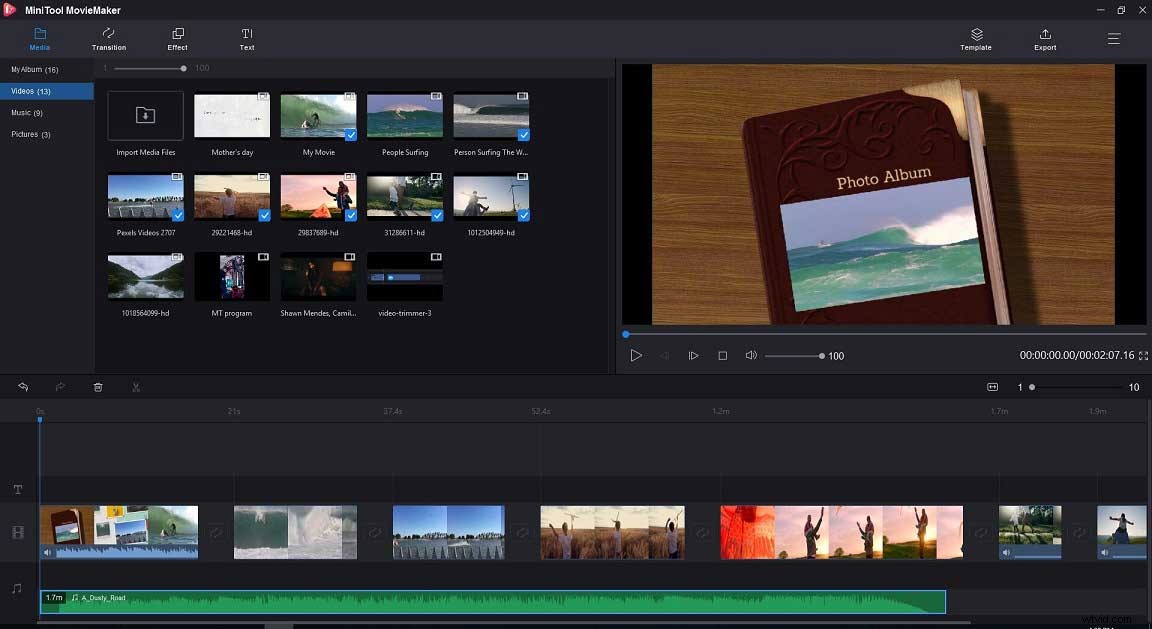Image resolution: width=1152 pixels, height=629 pixels.
Task: Open the Text tab
Action: click(x=246, y=39)
